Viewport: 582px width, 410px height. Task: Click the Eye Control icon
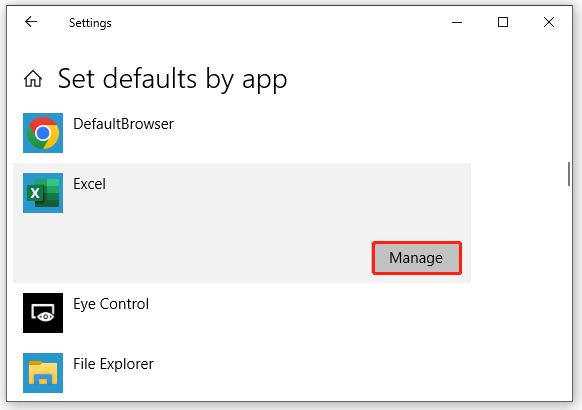43,313
